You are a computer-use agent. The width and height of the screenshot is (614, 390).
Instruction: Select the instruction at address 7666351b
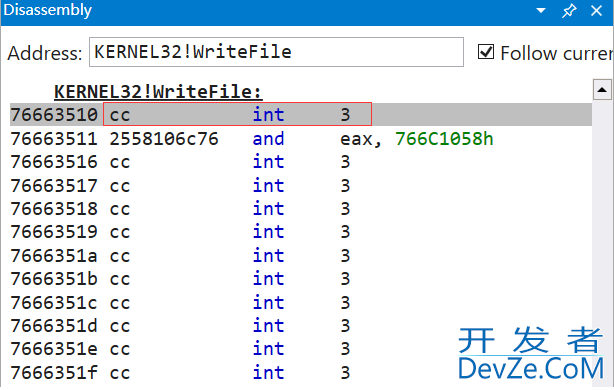coord(301,279)
